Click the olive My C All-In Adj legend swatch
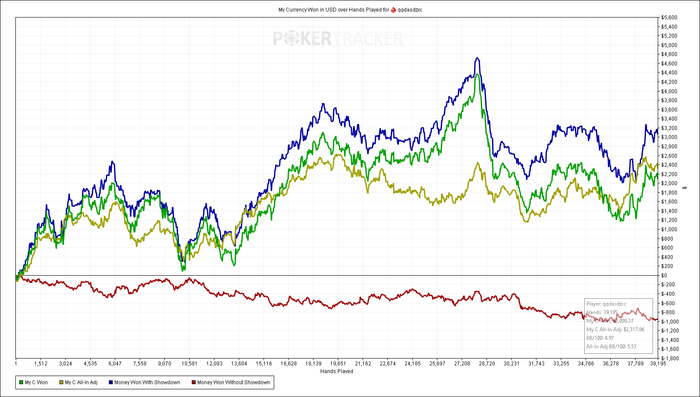The height and width of the screenshot is (397, 700). [61, 383]
